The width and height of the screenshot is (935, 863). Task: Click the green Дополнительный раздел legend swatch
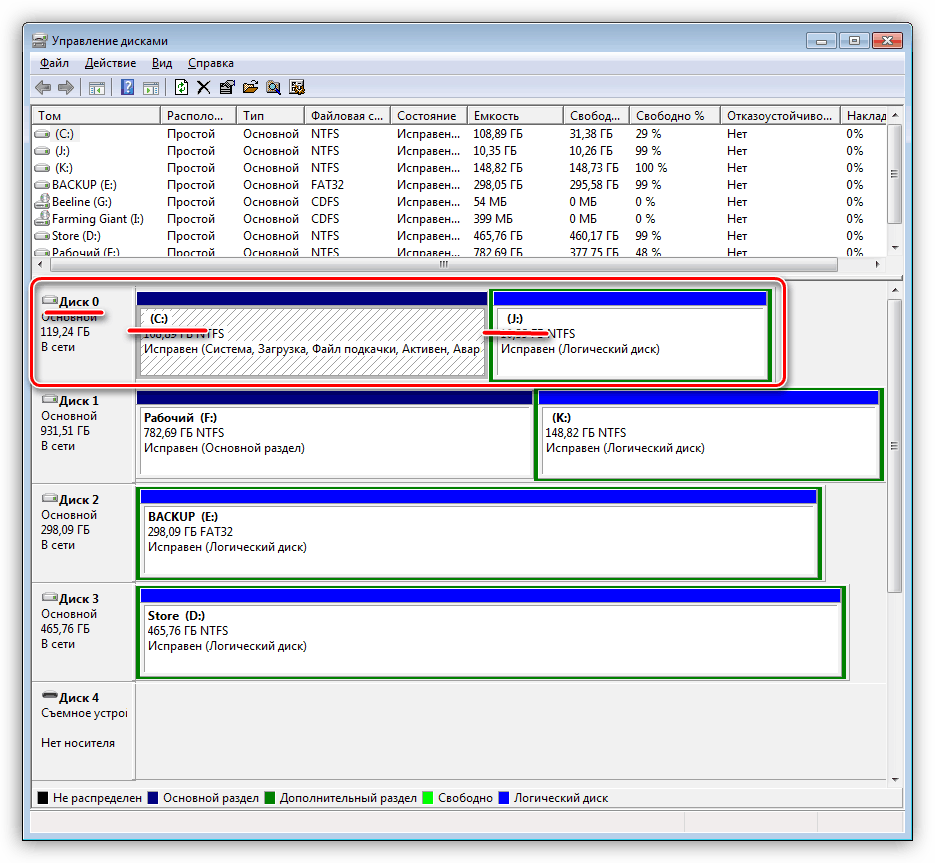pyautogui.click(x=270, y=797)
